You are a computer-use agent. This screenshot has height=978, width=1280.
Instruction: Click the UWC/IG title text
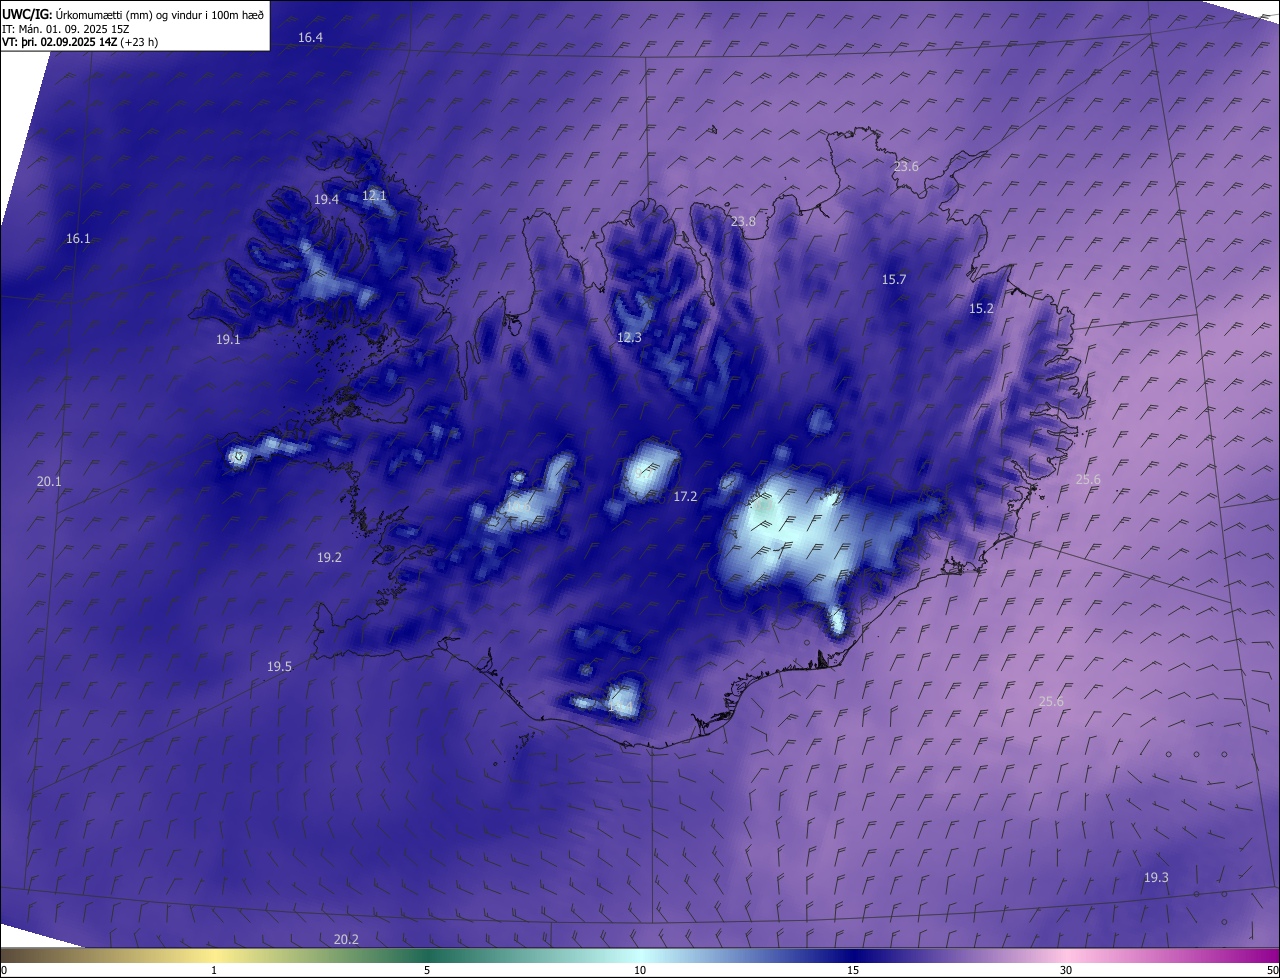26,15
